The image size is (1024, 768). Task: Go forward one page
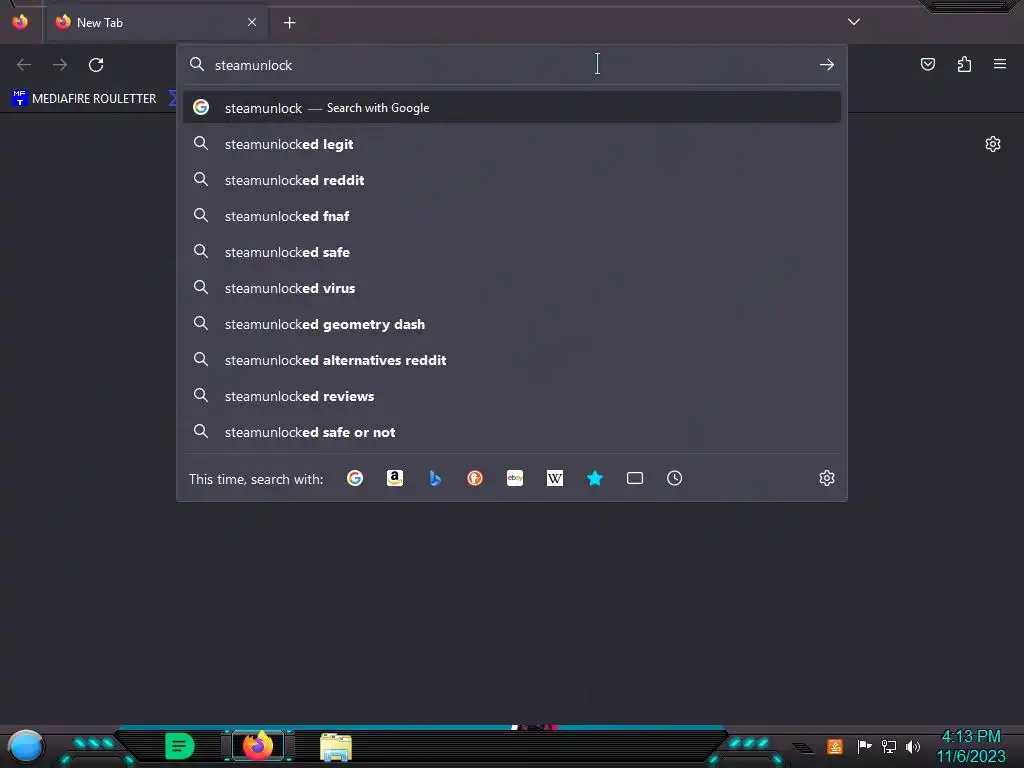coord(60,65)
